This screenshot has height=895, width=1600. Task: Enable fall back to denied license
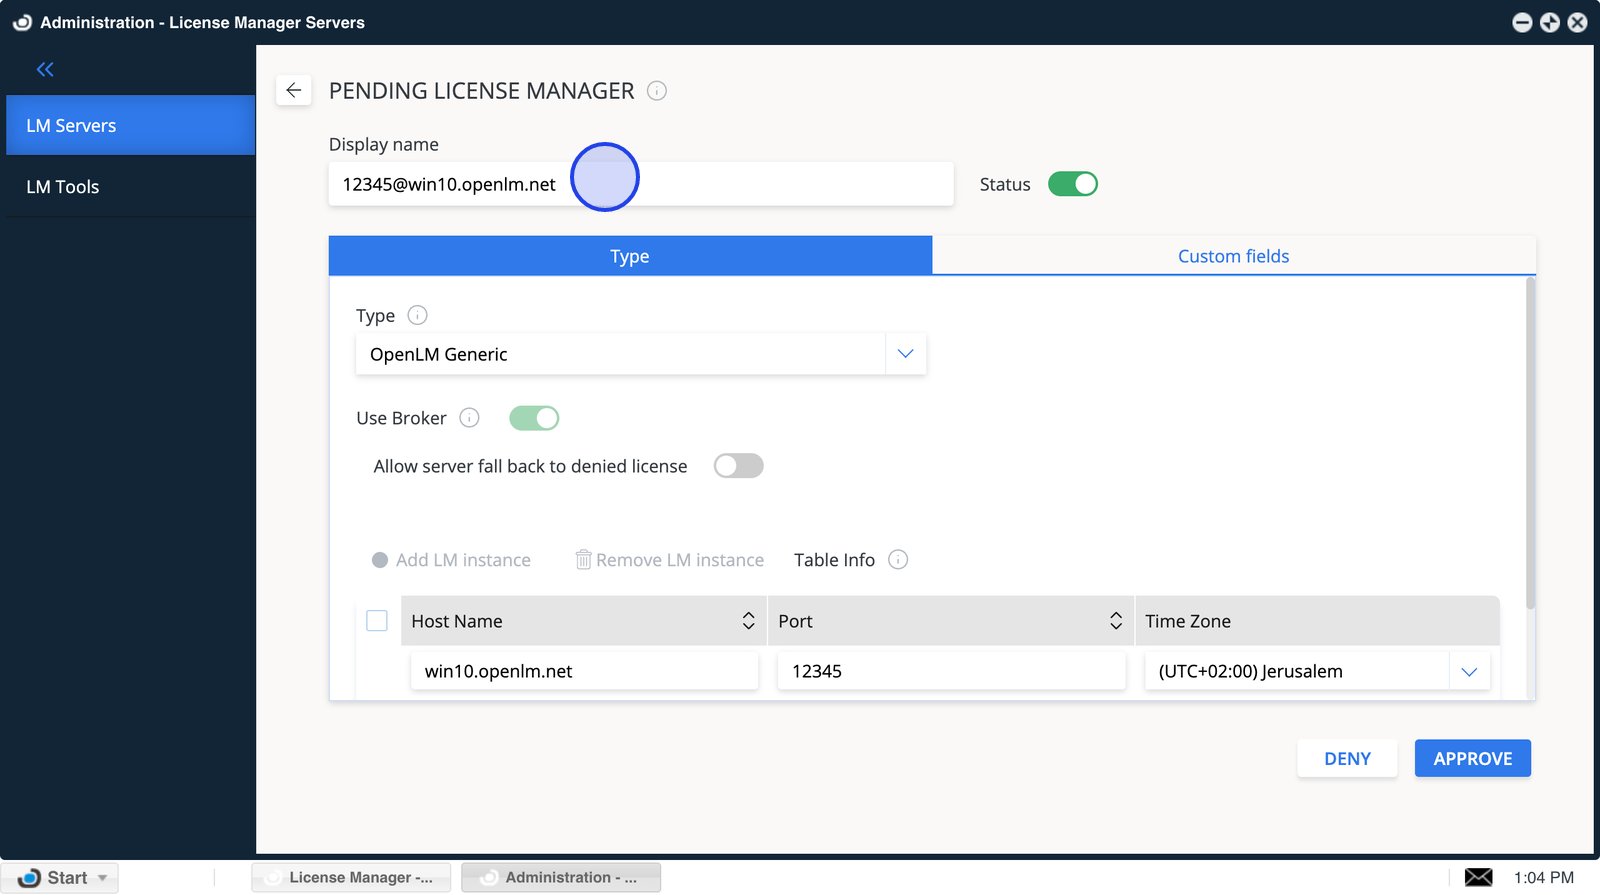coord(738,466)
